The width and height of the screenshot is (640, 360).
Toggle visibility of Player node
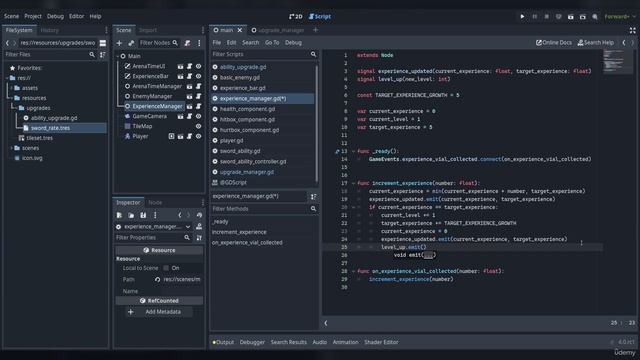click(x=198, y=136)
